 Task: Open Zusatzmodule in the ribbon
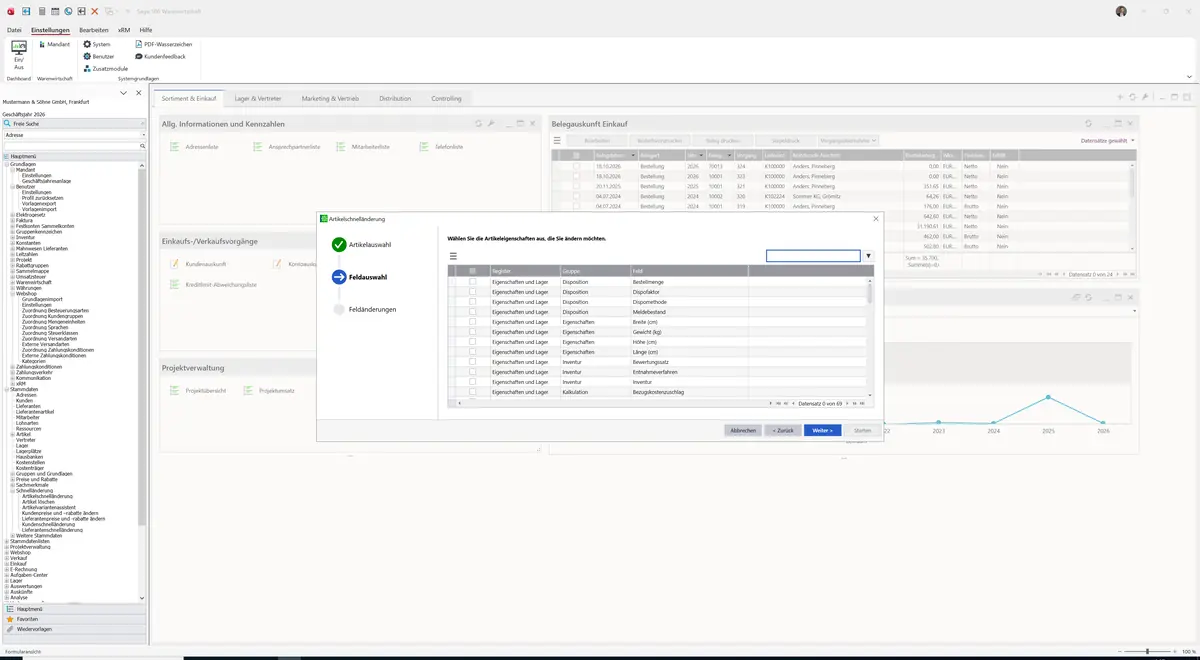105,68
